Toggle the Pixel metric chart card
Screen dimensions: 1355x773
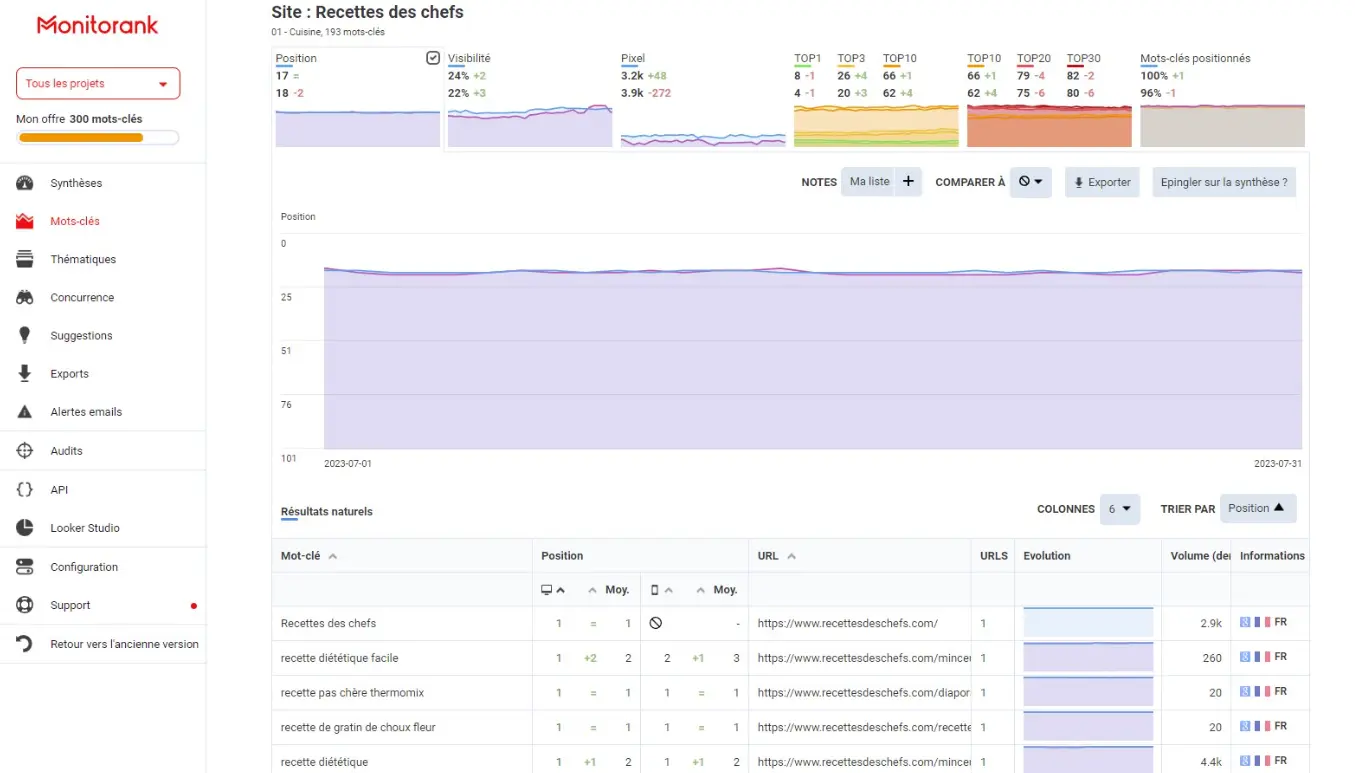(703, 100)
